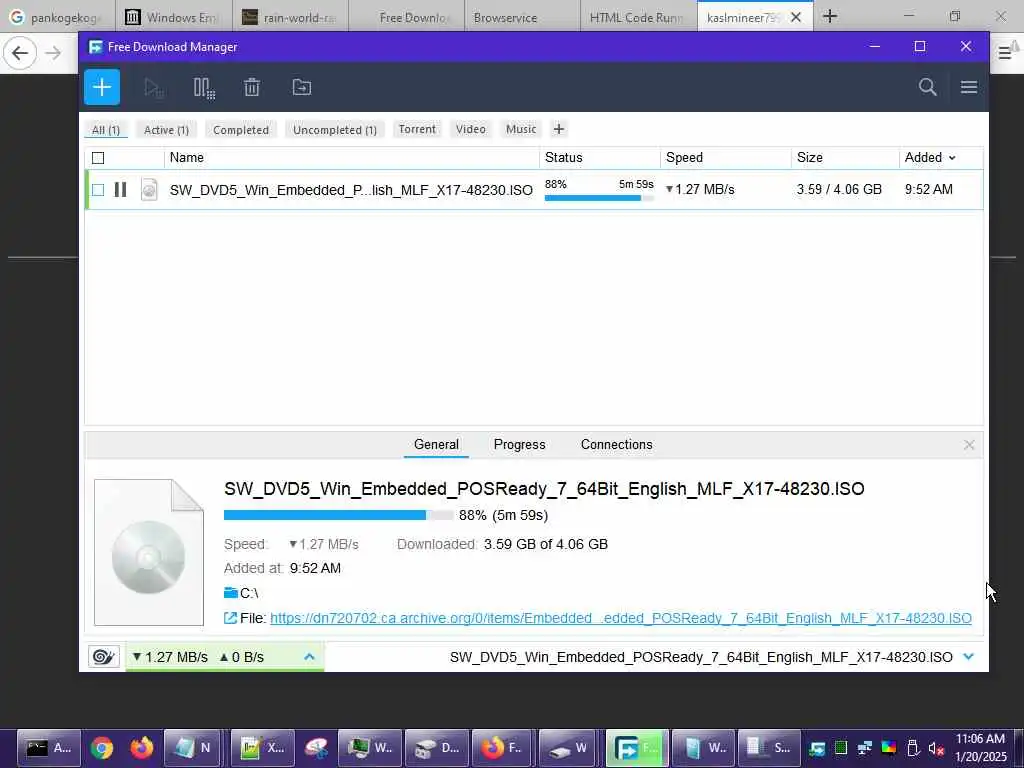Close the kaslmineer browser tab

795,17
